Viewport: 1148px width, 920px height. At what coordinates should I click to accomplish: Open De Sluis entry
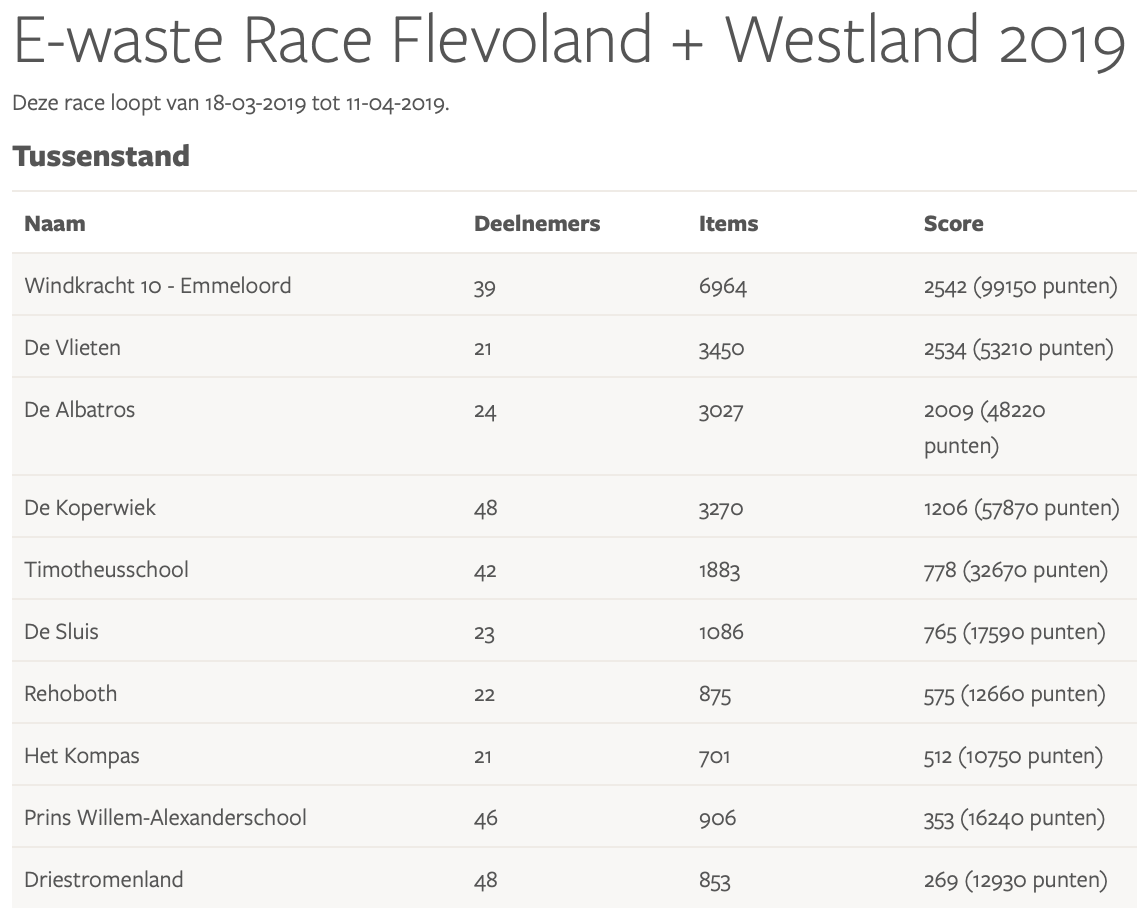tap(61, 632)
